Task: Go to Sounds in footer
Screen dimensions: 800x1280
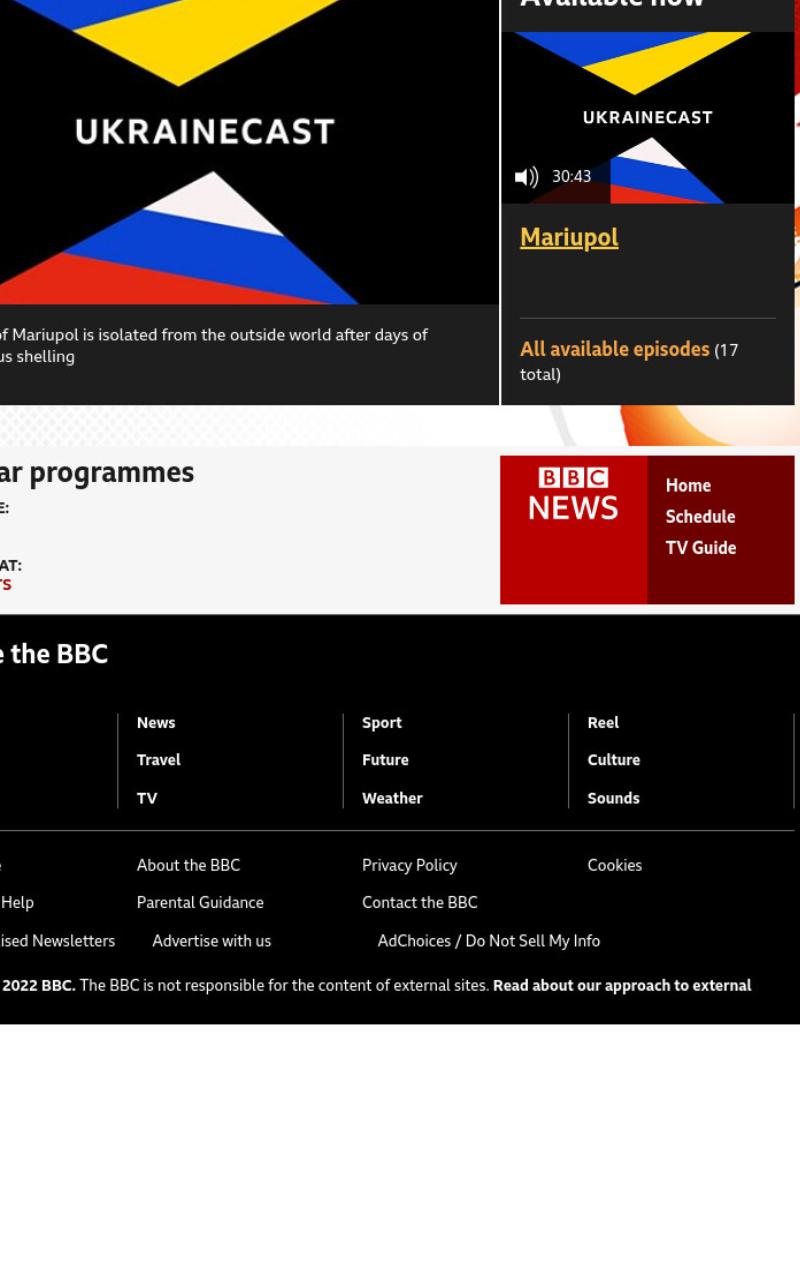Action: point(613,798)
